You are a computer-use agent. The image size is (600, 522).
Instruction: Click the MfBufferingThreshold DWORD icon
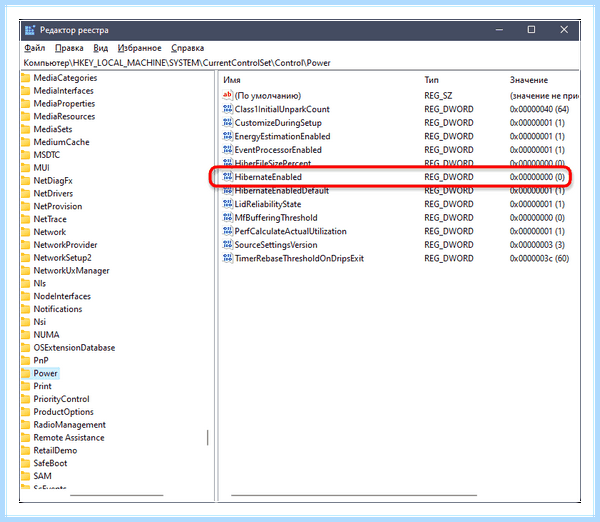227,217
